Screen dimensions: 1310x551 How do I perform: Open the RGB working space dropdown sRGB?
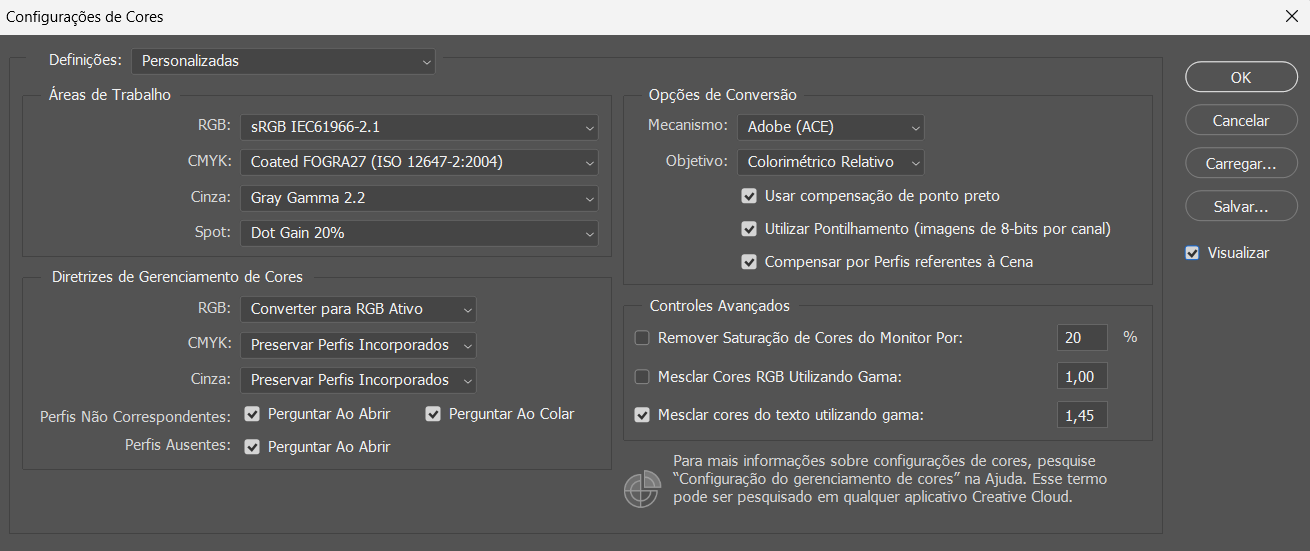pyautogui.click(x=419, y=128)
